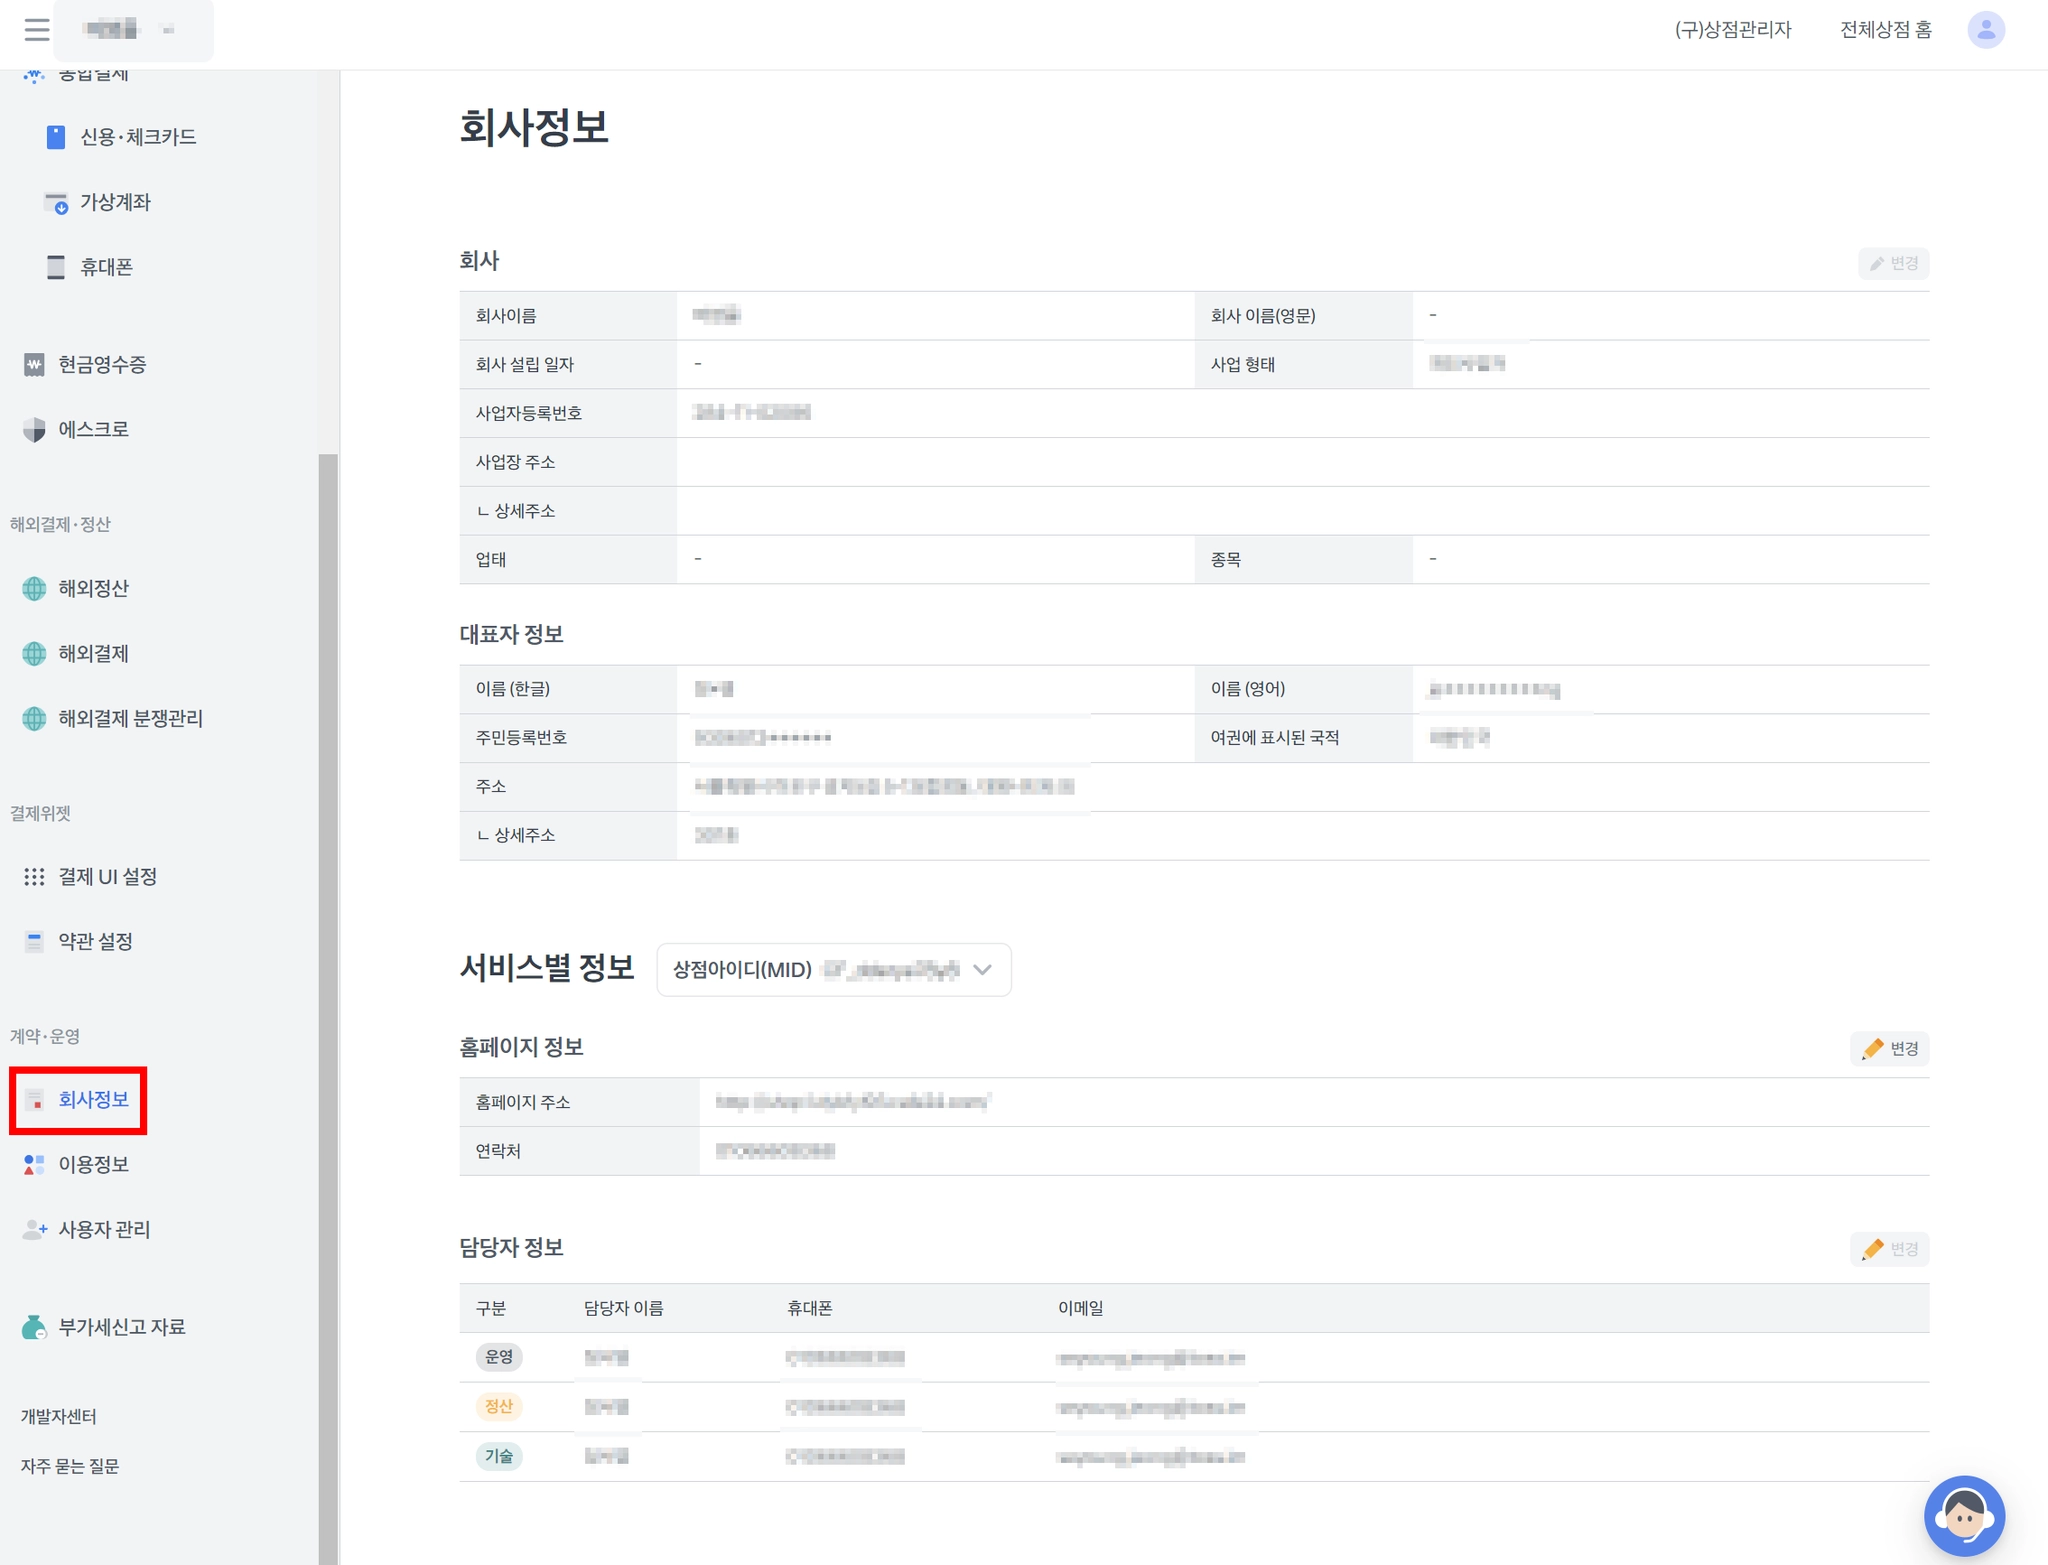Click the 신용·체크카드 card icon
The height and width of the screenshot is (1565, 2048).
(56, 137)
